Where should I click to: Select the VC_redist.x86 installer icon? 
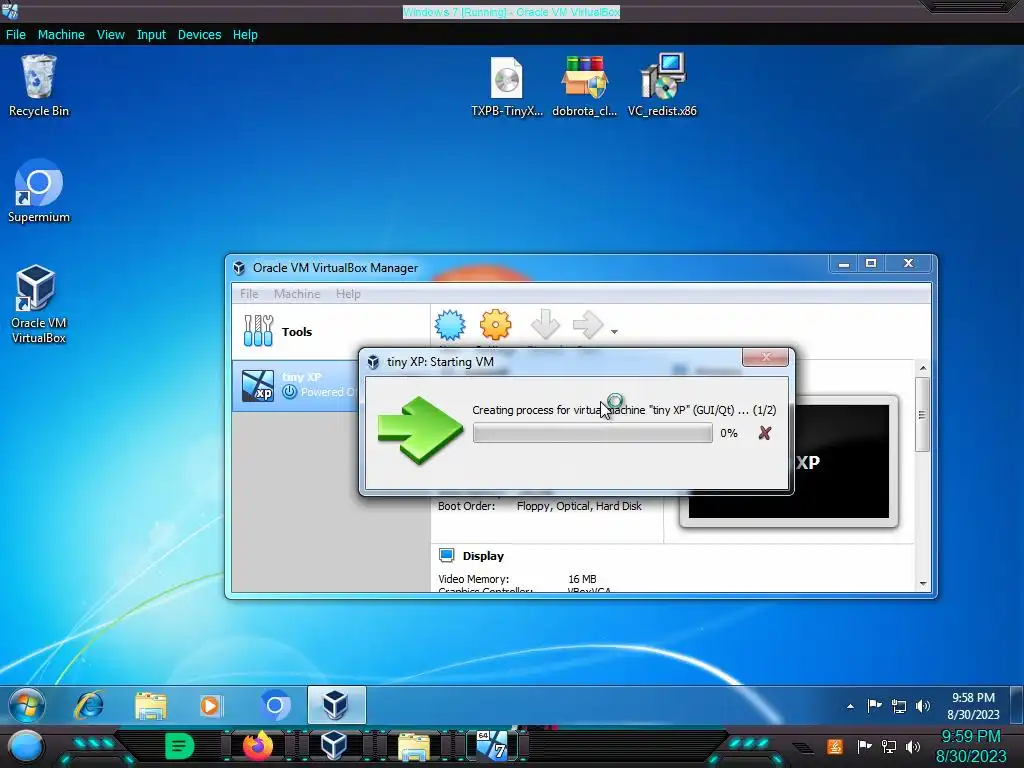(x=662, y=86)
